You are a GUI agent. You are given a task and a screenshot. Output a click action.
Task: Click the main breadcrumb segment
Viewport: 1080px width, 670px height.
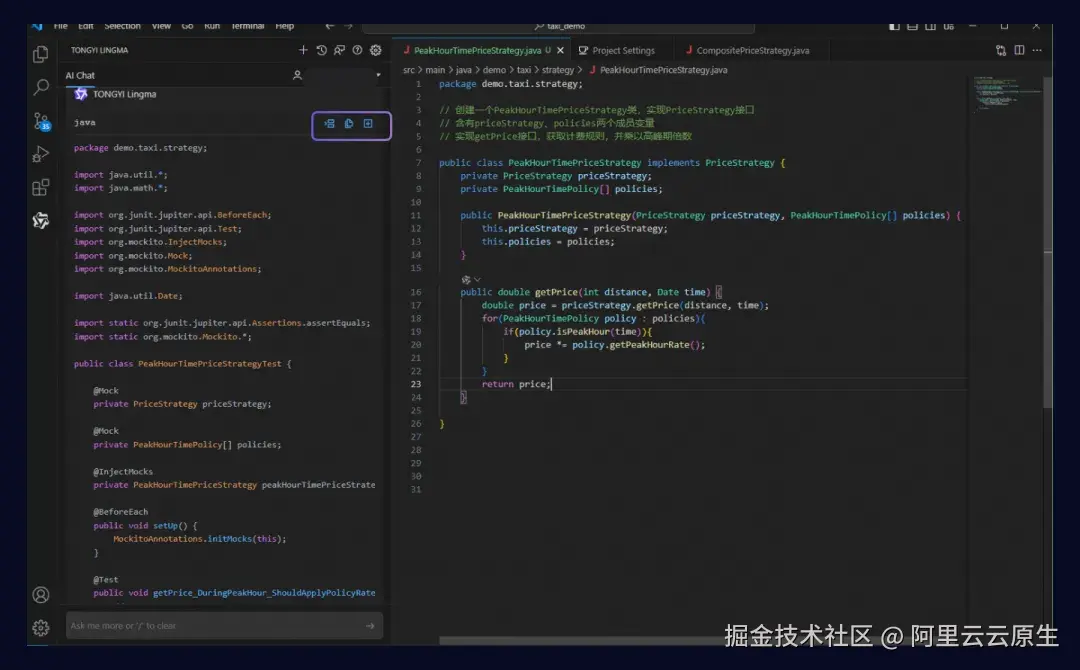[x=435, y=70]
